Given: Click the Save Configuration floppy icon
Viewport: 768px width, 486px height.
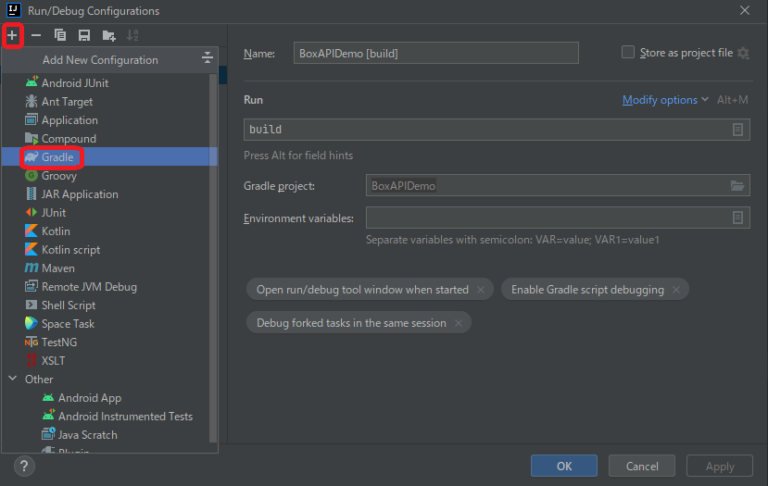Looking at the screenshot, I should pos(84,35).
